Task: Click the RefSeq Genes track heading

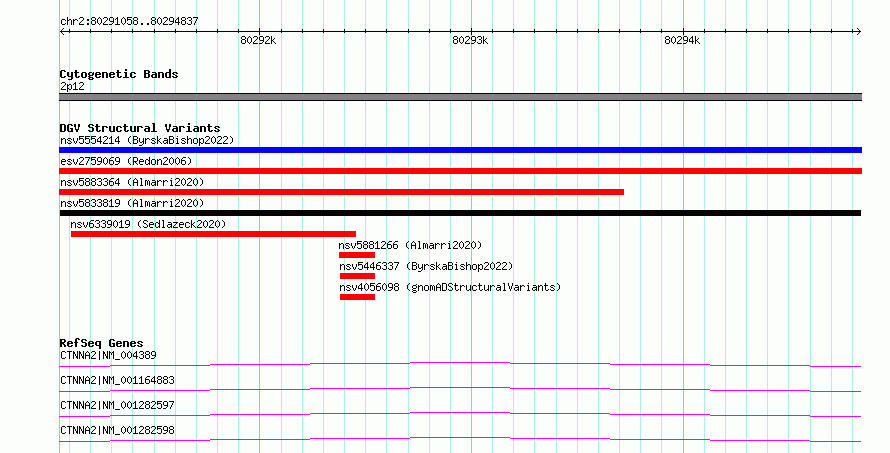Action: tap(101, 343)
